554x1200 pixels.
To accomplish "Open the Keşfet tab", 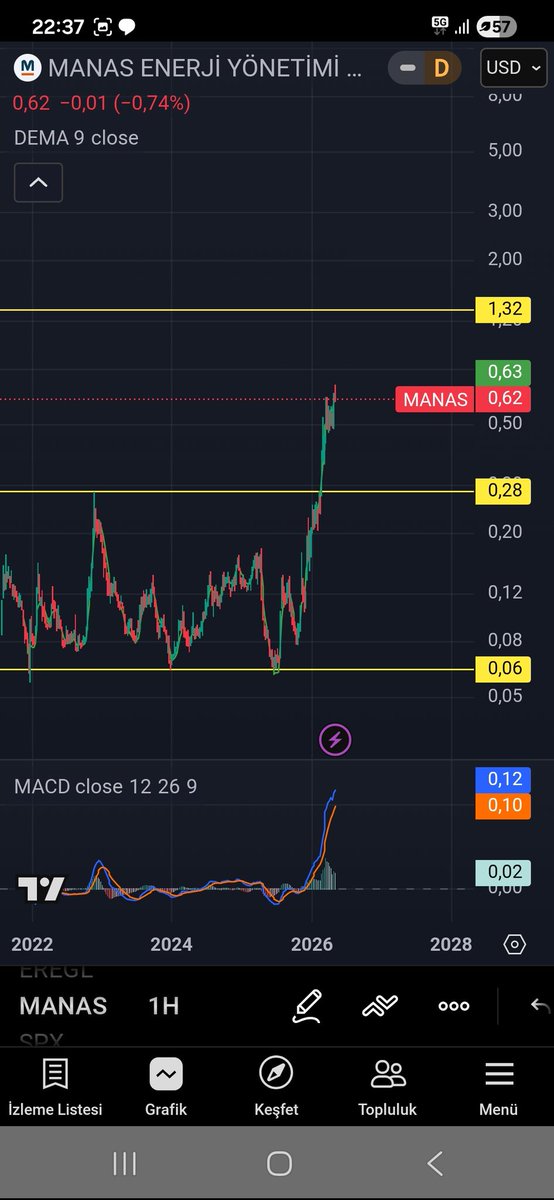I will (276, 1088).
